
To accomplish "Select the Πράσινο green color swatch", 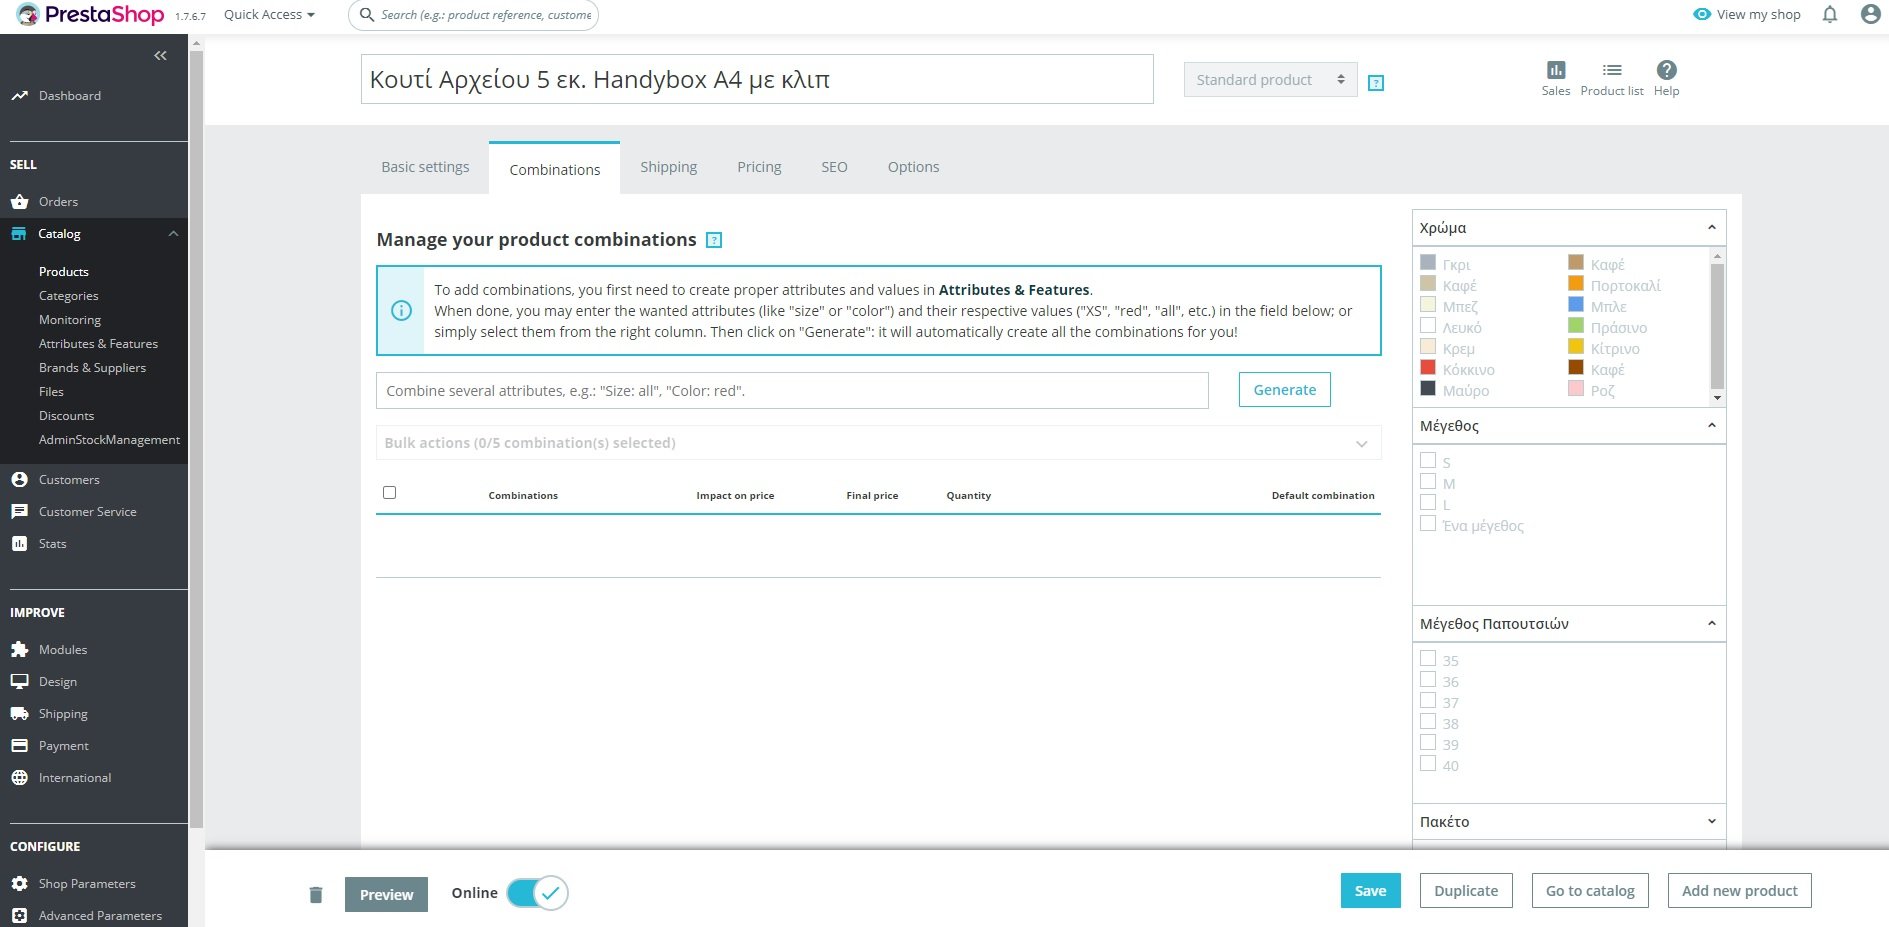I will [x=1576, y=325].
